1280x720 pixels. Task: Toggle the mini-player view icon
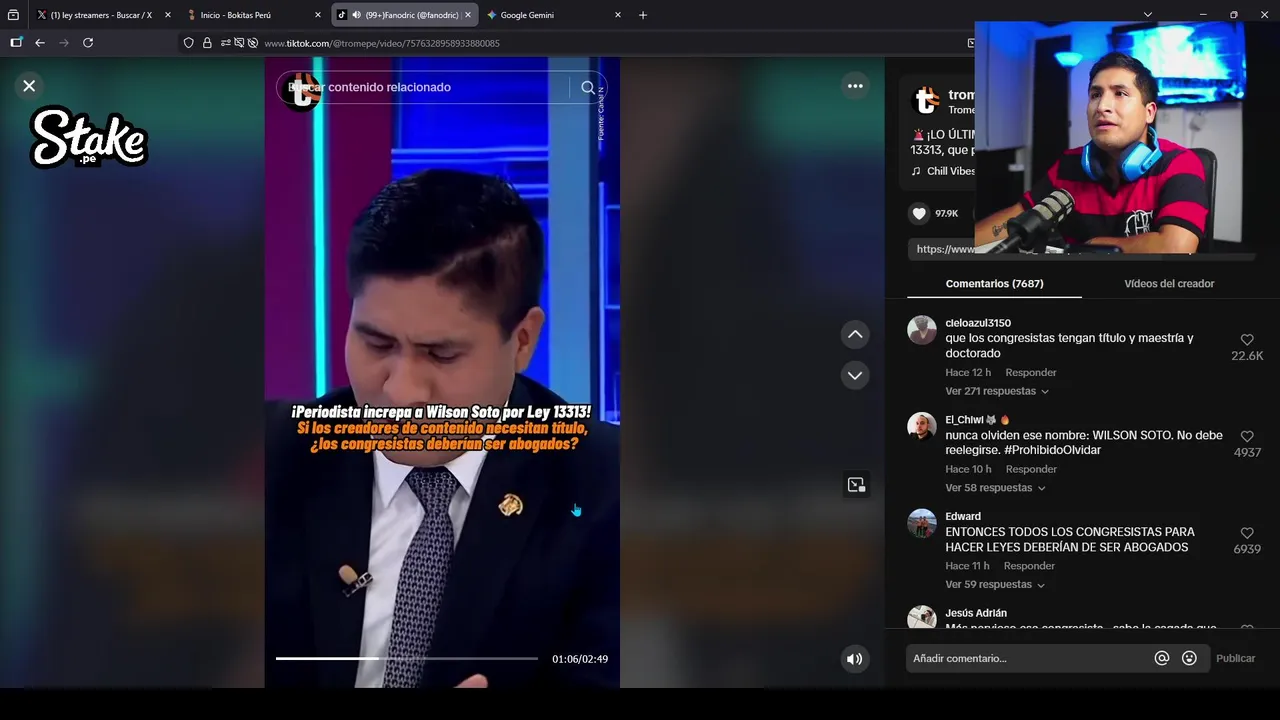(856, 485)
